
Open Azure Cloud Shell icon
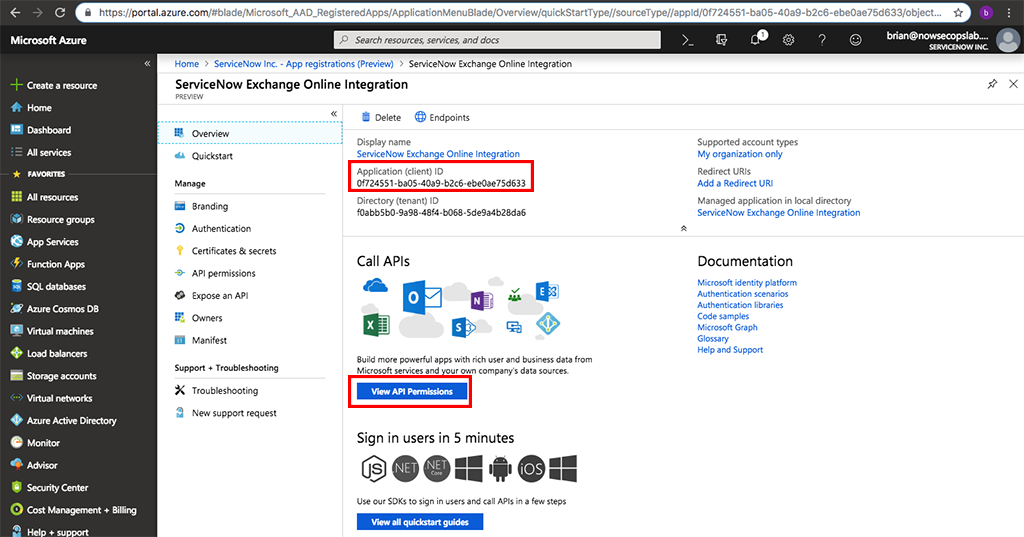[x=688, y=40]
